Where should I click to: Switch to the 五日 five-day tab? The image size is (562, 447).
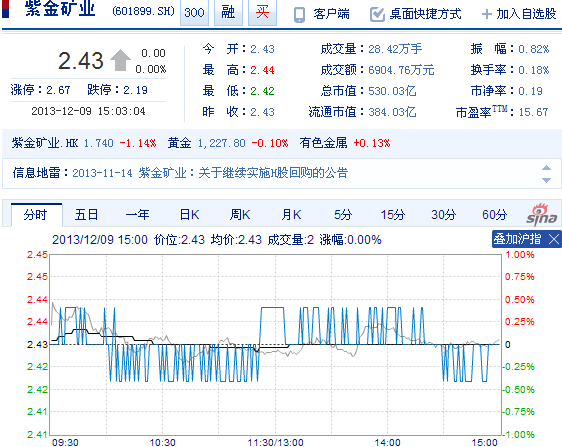[86, 215]
